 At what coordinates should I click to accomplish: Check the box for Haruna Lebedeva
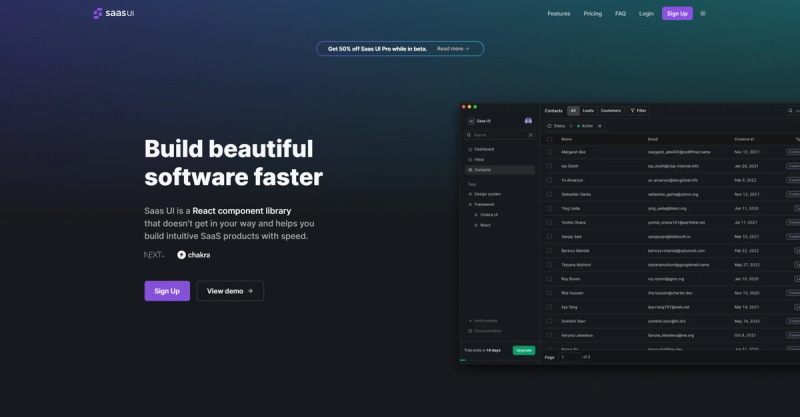549,335
